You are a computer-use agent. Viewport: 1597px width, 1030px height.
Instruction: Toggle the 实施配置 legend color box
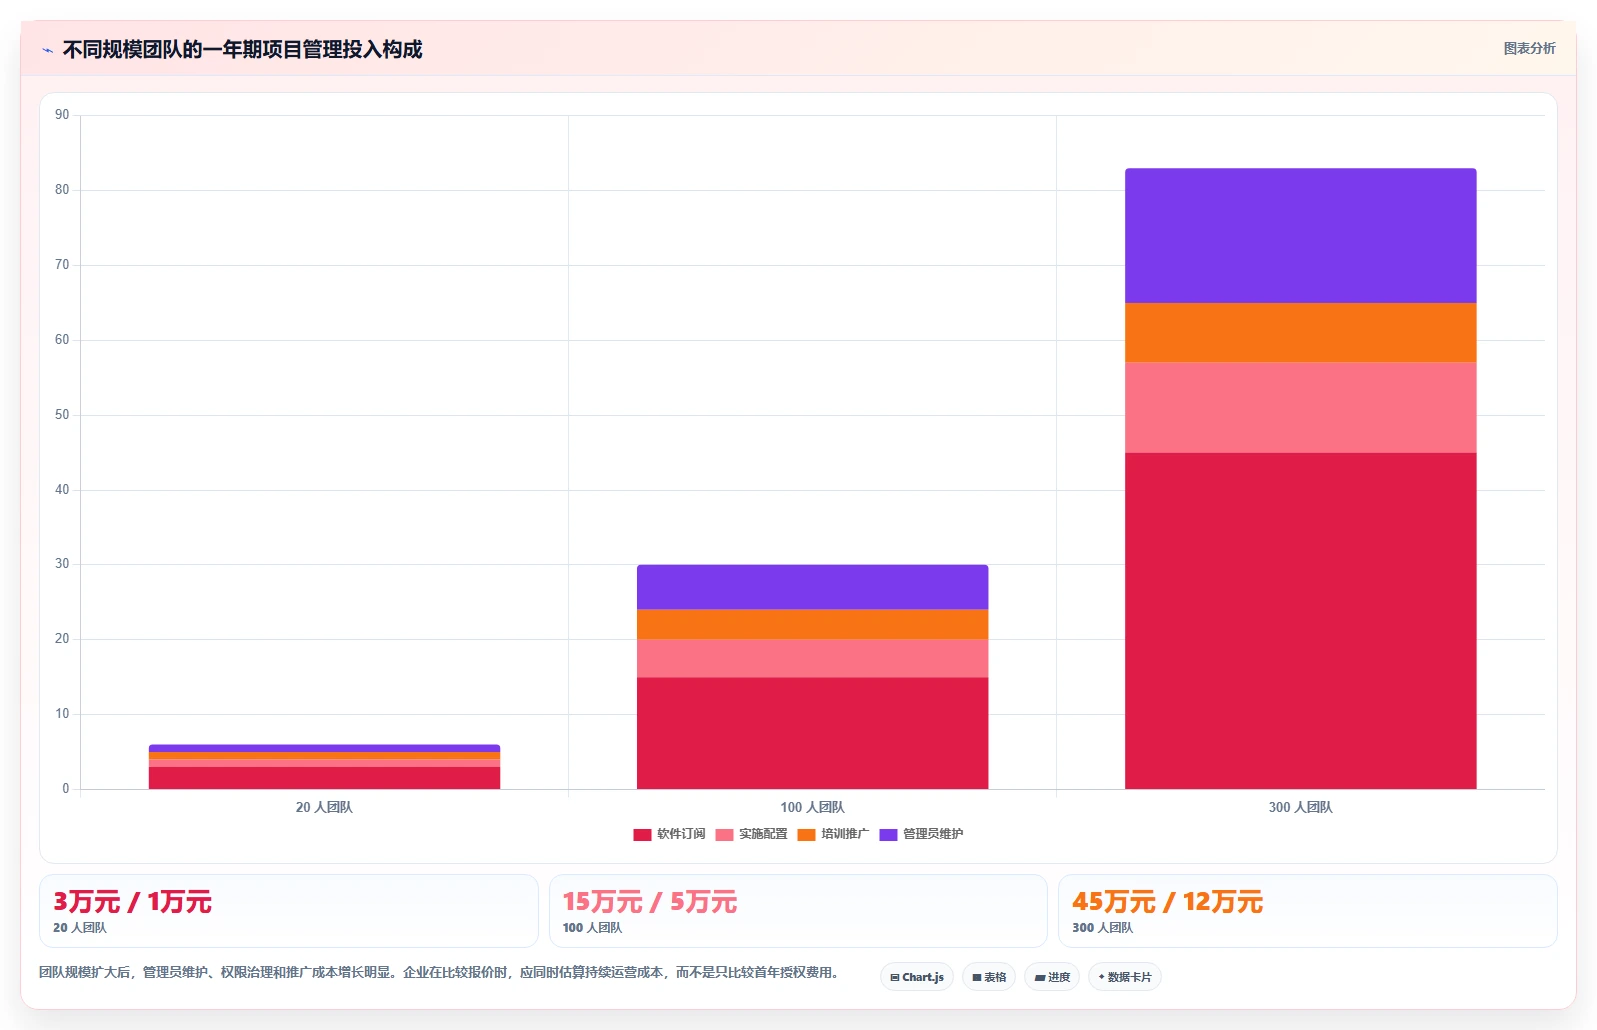724,834
